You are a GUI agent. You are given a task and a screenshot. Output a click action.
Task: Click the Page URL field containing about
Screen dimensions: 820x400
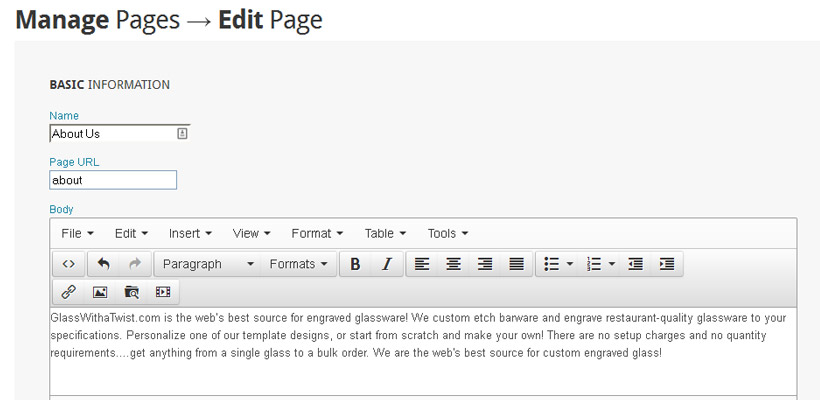113,180
